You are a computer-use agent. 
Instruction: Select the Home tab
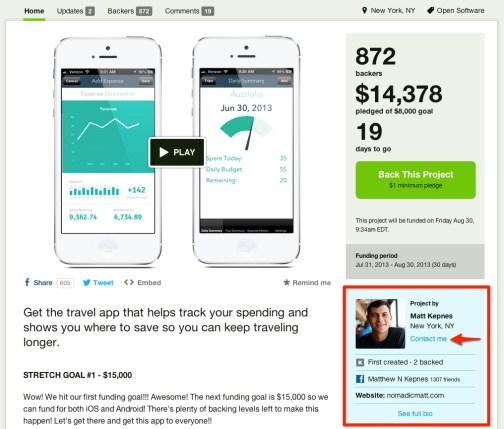coord(34,11)
